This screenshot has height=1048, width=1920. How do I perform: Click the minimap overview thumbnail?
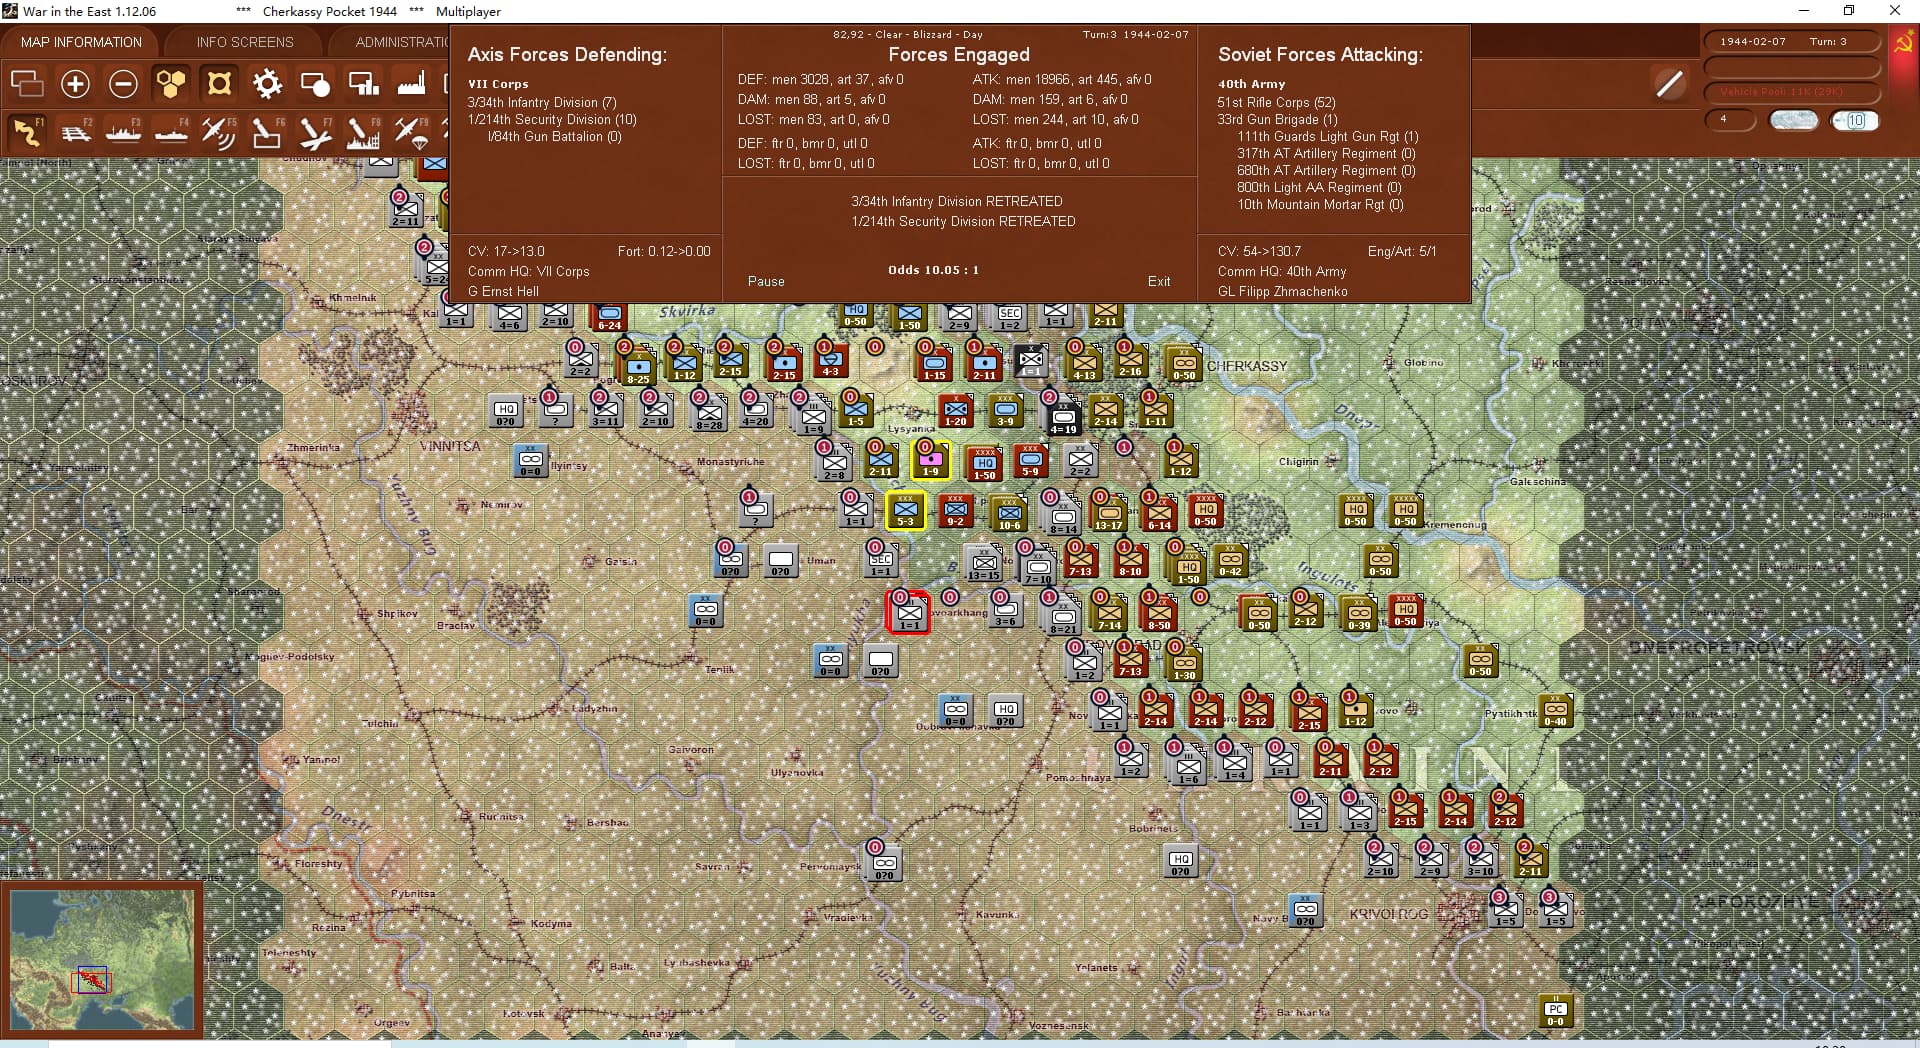click(101, 960)
